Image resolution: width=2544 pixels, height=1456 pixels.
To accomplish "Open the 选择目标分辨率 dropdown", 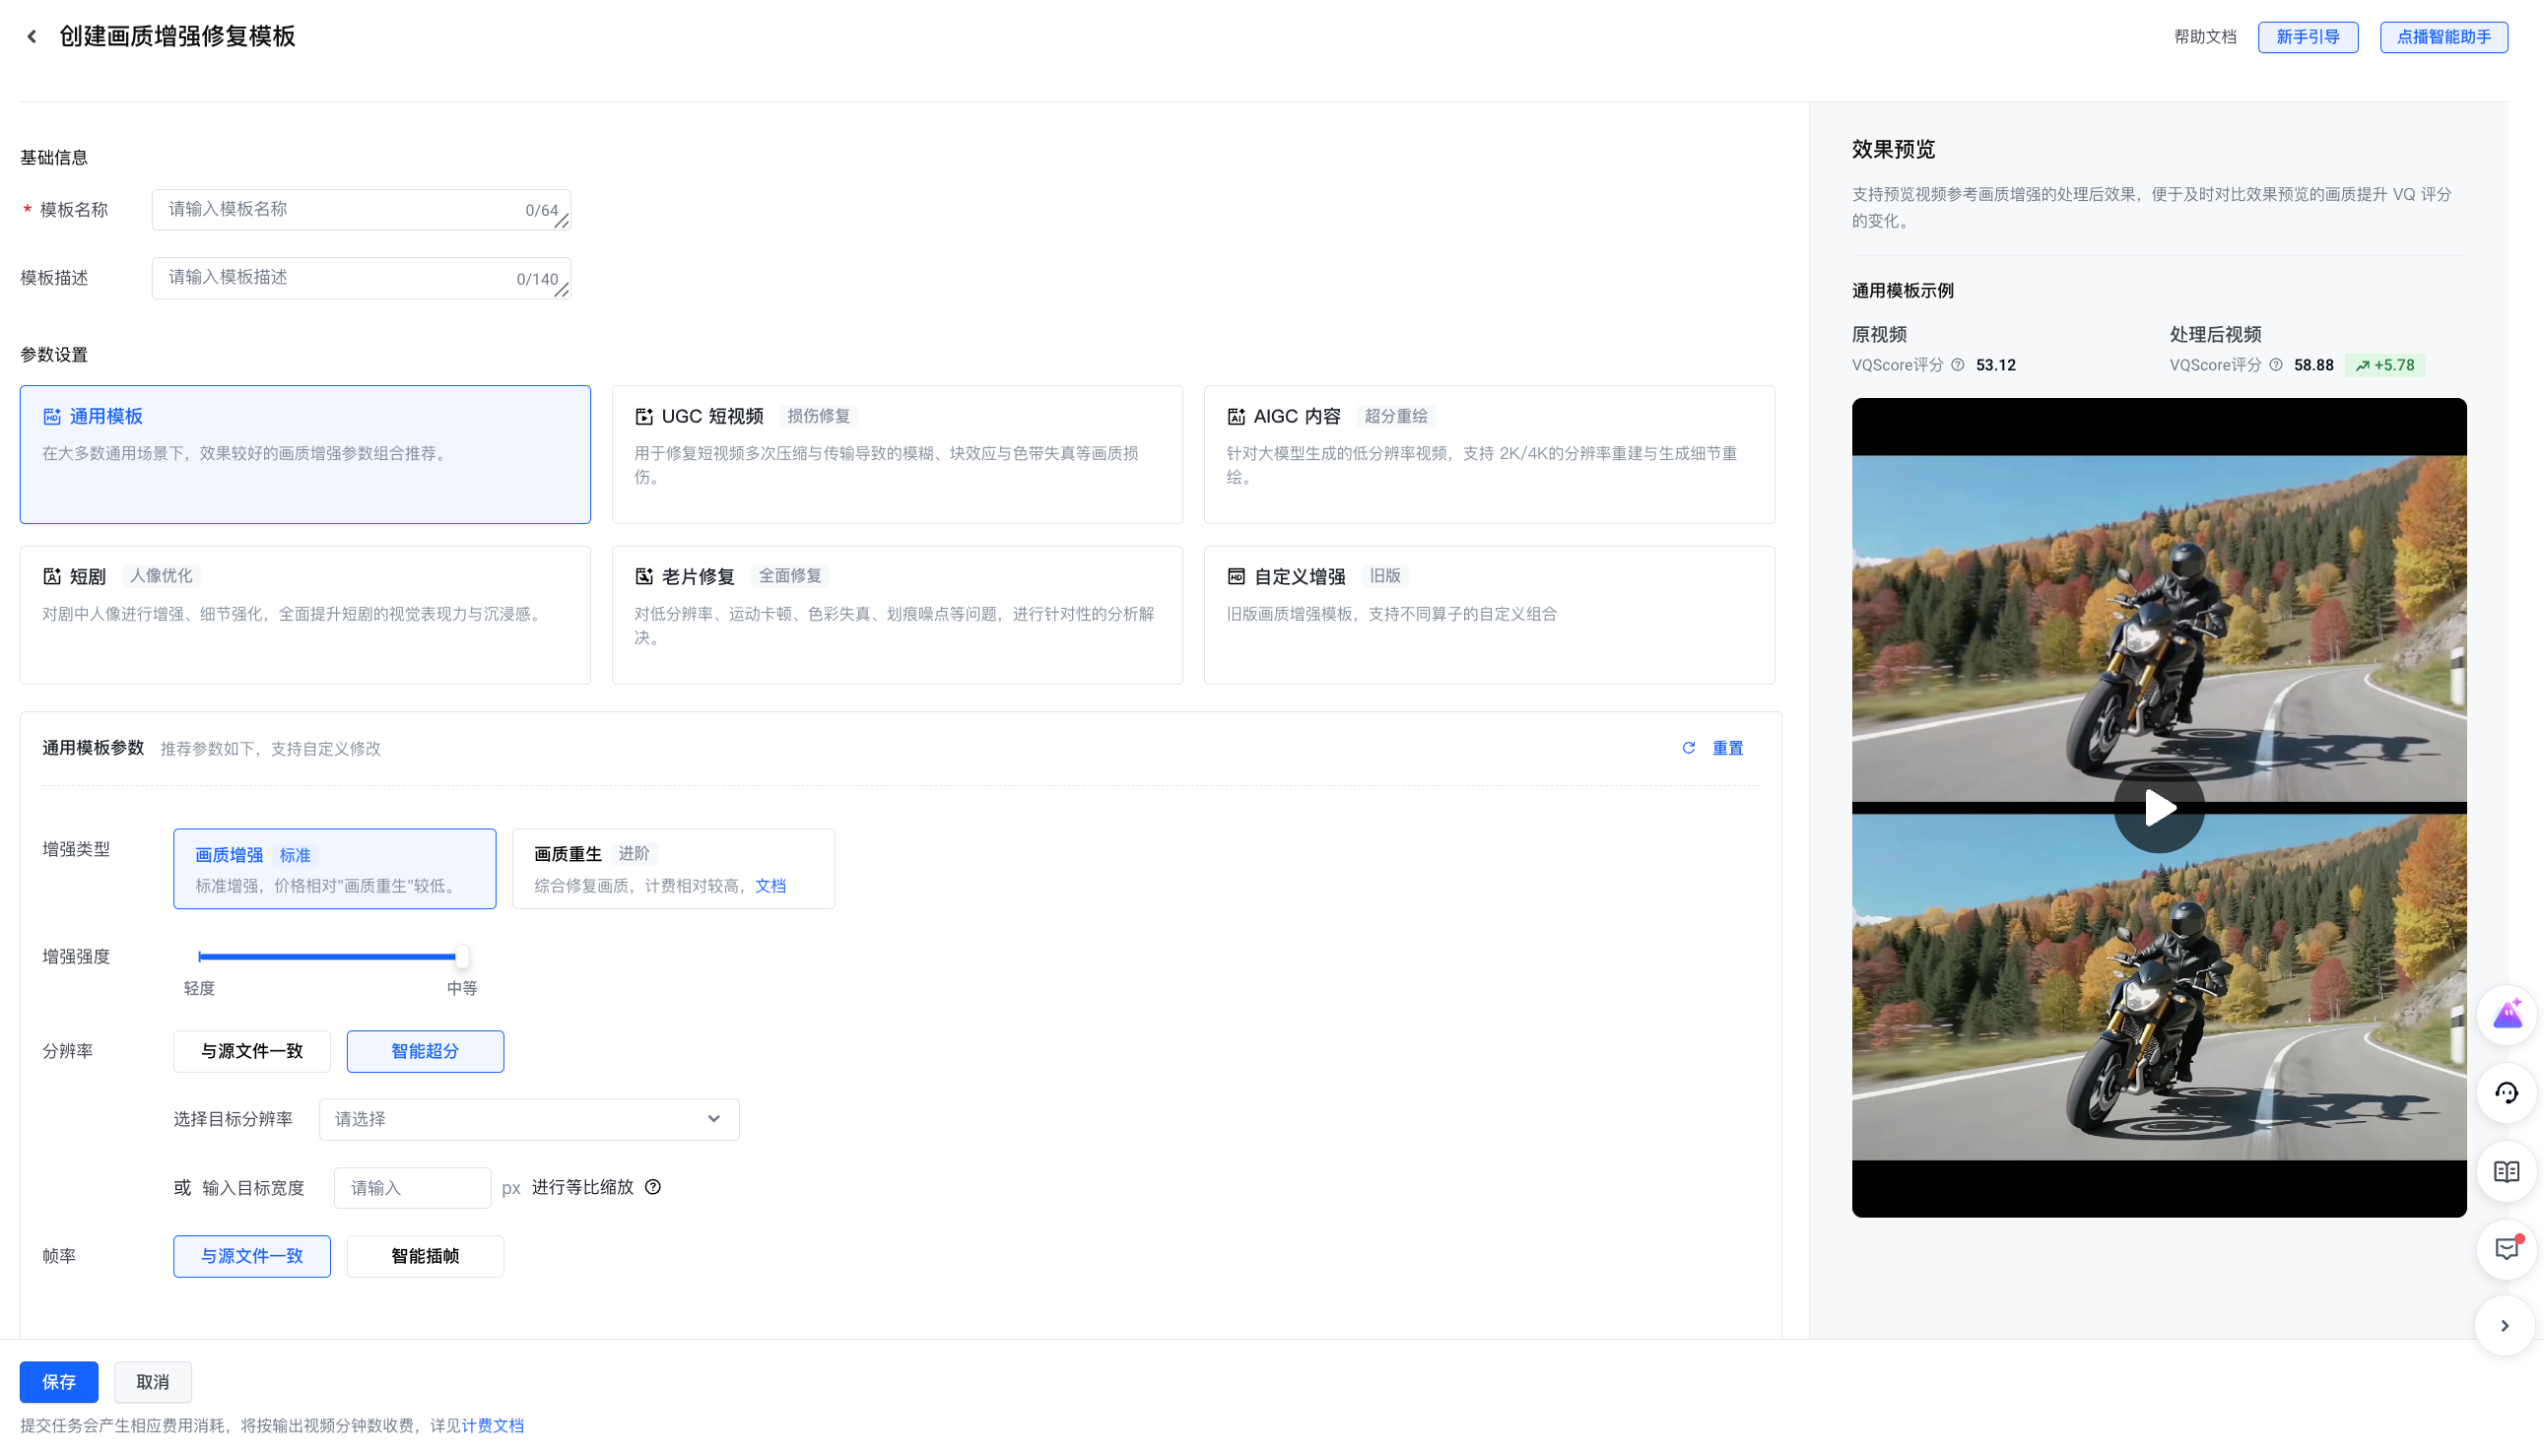I will point(528,1119).
